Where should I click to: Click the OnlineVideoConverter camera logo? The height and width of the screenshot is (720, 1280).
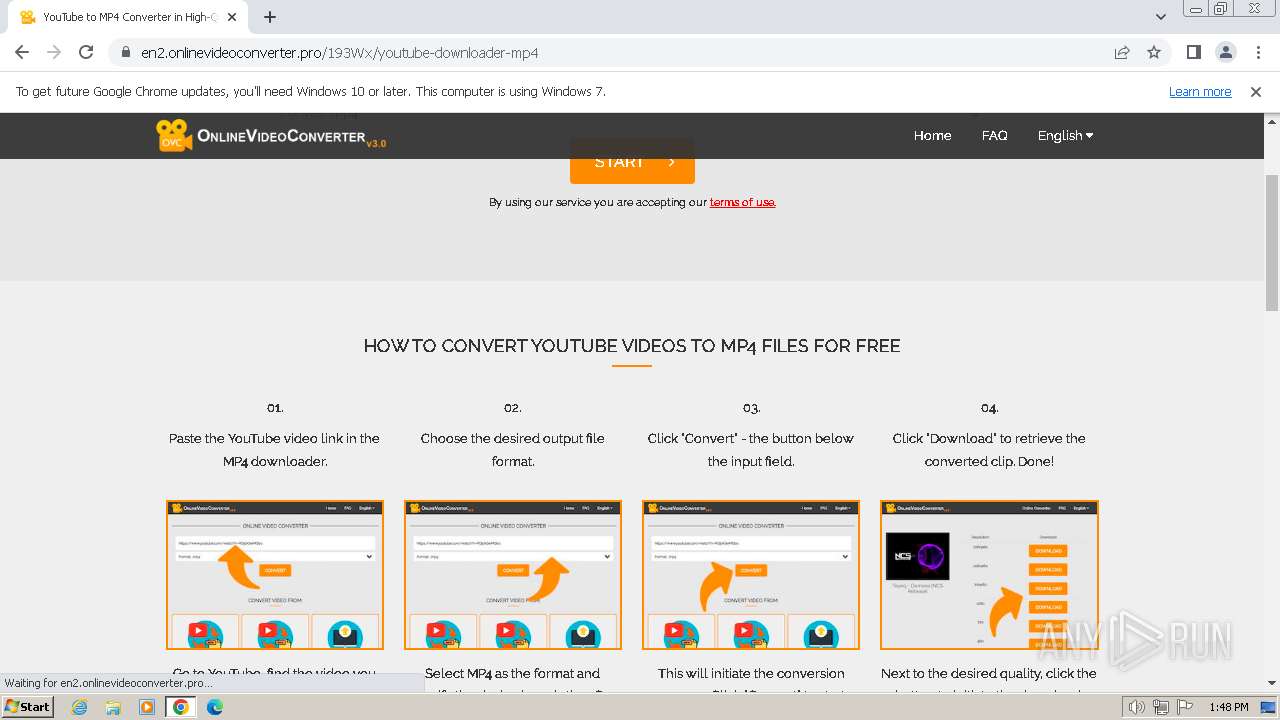click(271, 136)
